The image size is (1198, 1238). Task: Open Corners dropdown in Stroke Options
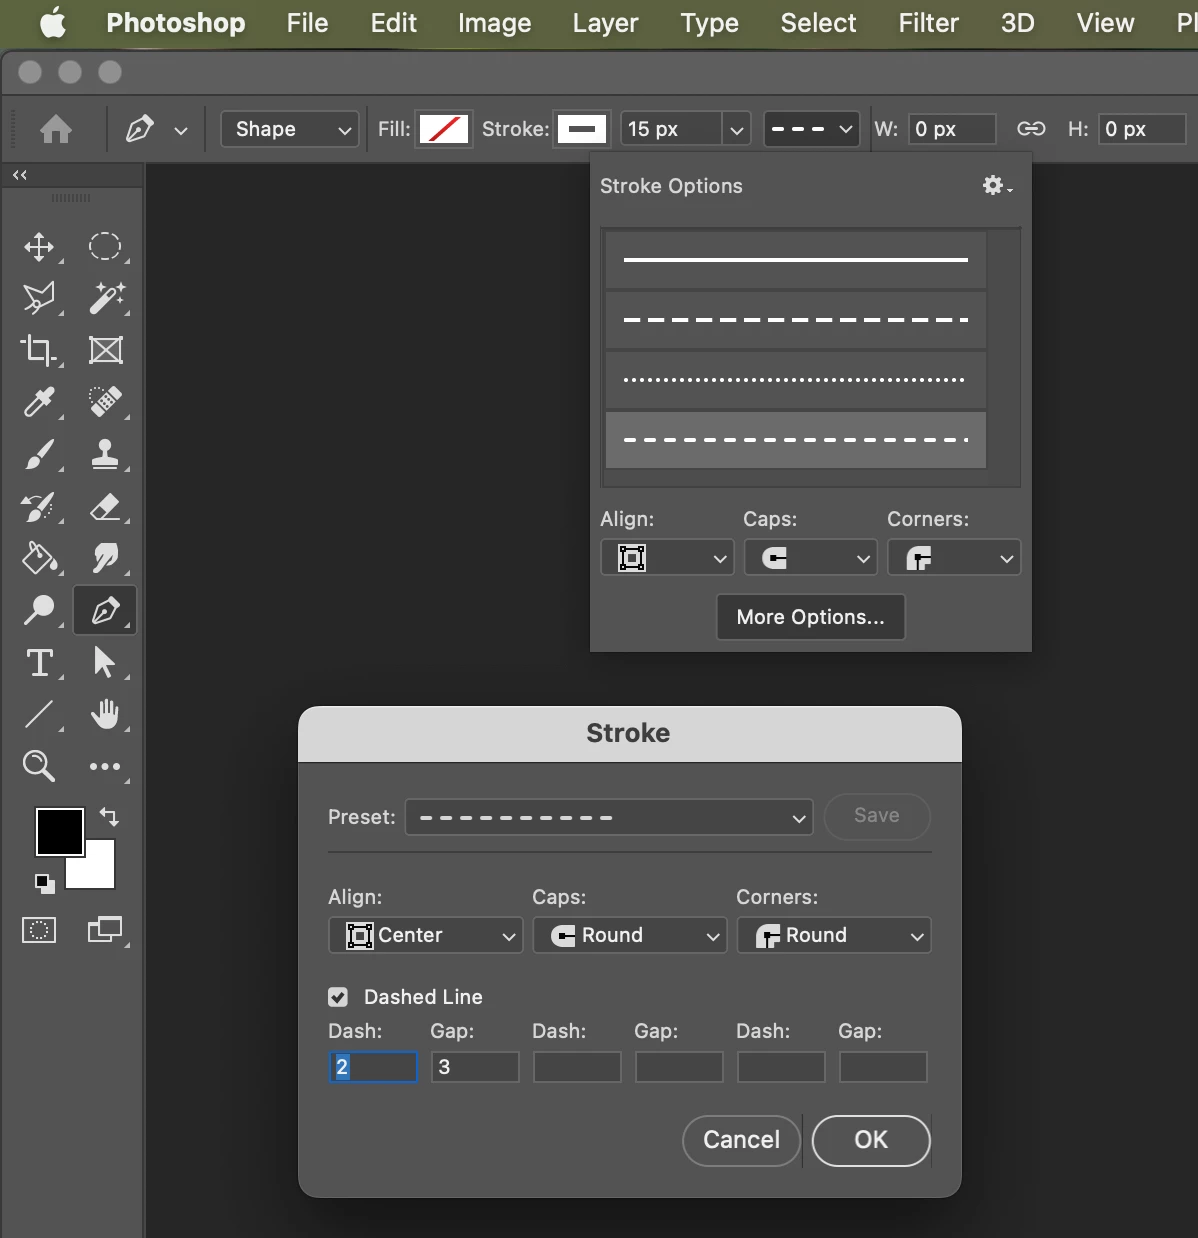coord(954,558)
